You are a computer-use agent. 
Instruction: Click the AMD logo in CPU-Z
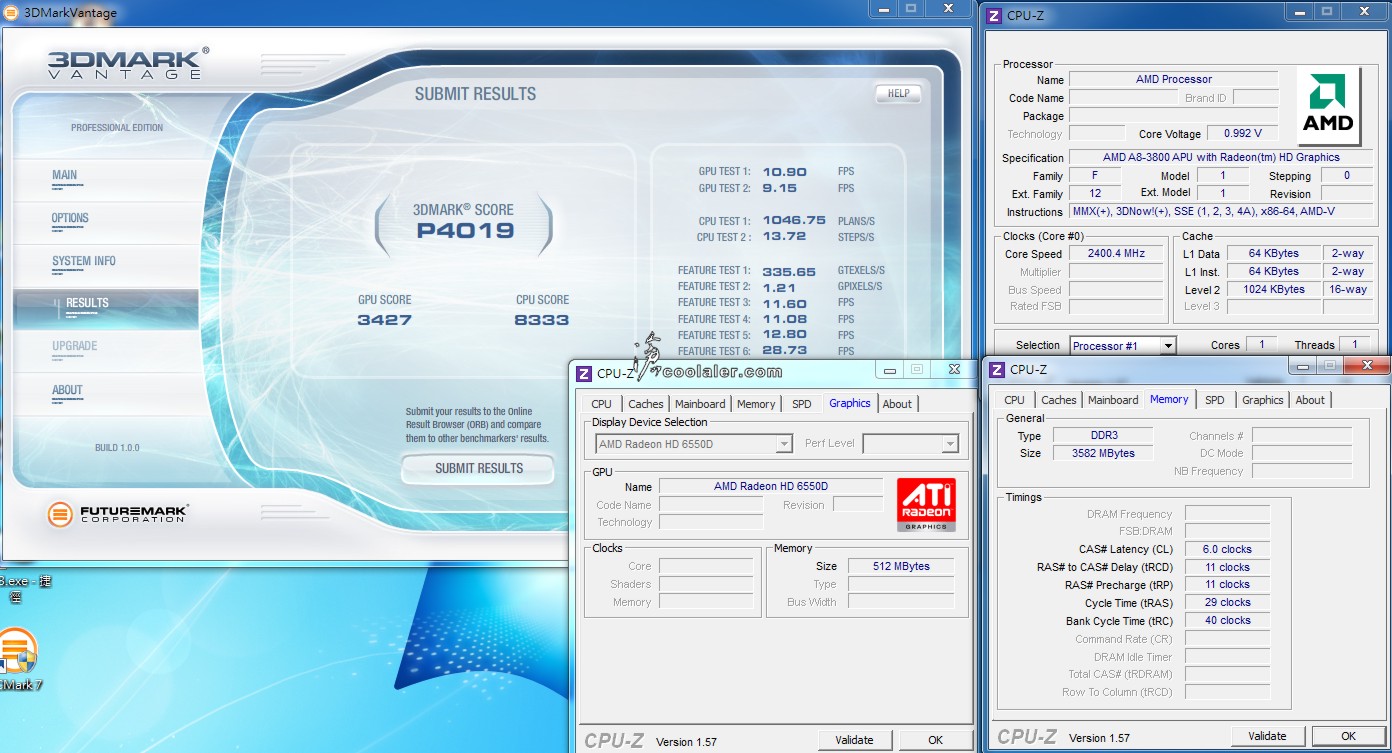1328,106
